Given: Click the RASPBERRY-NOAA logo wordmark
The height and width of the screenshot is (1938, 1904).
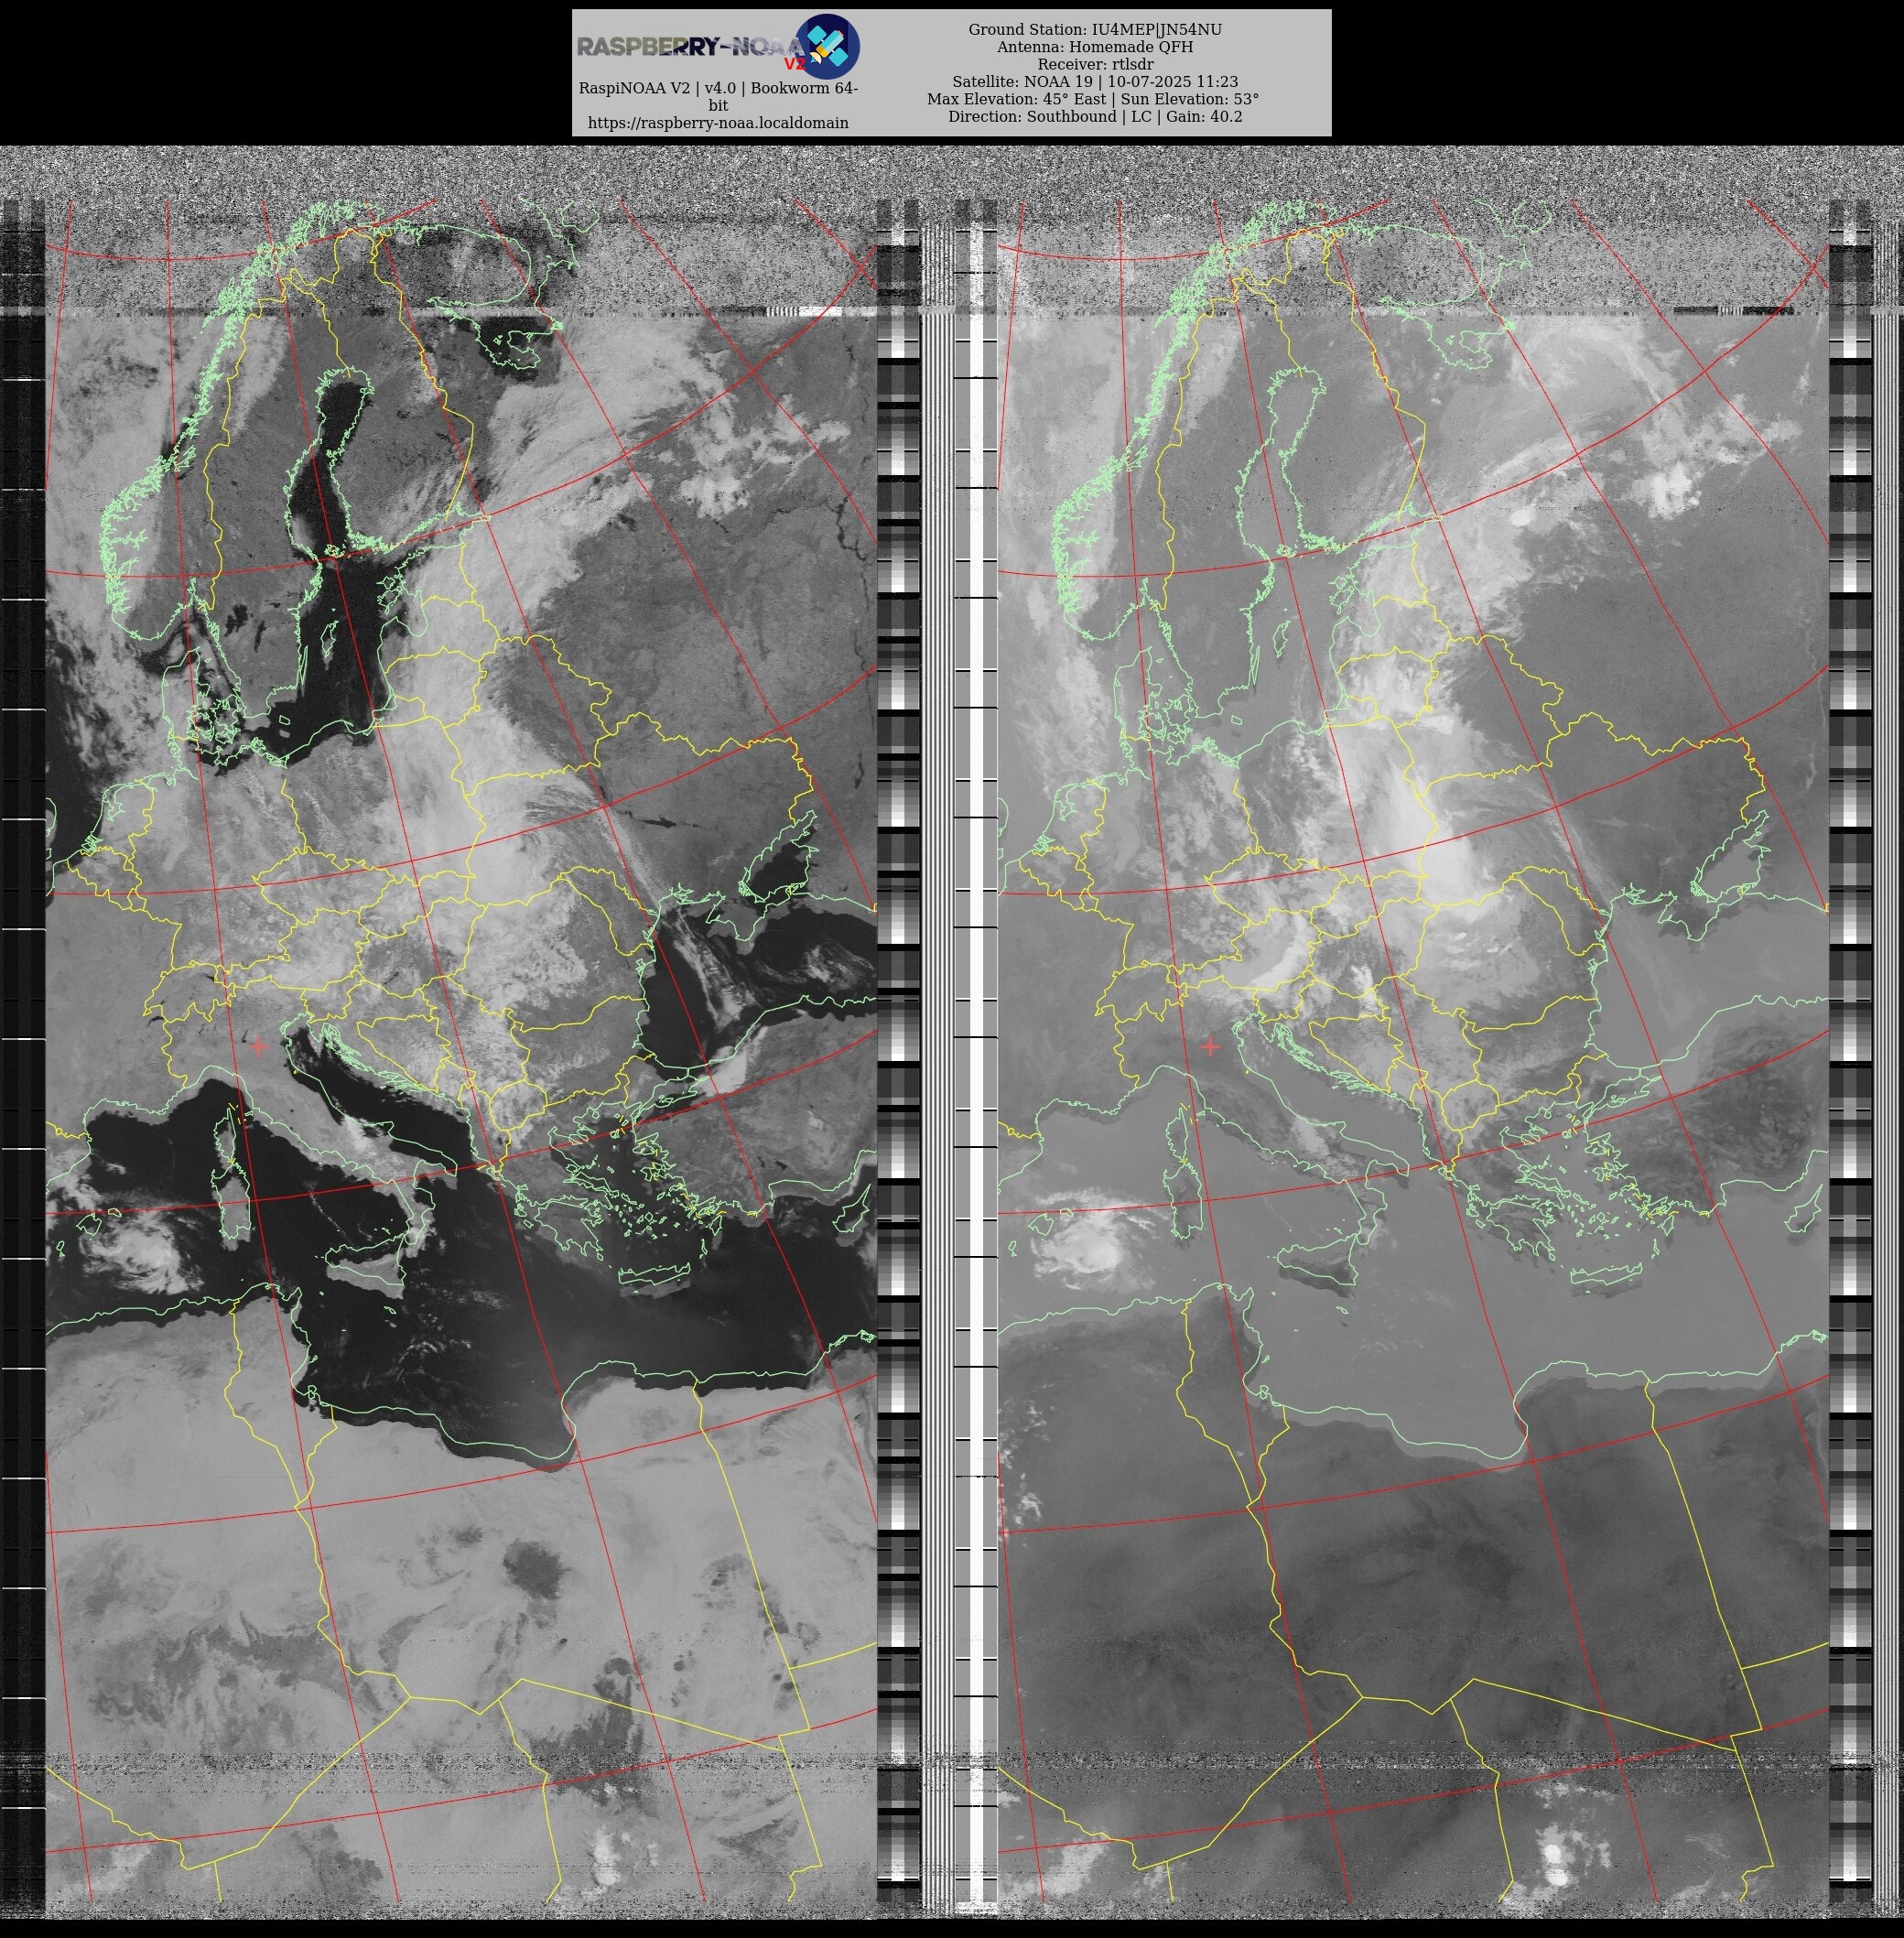Looking at the screenshot, I should click(691, 47).
